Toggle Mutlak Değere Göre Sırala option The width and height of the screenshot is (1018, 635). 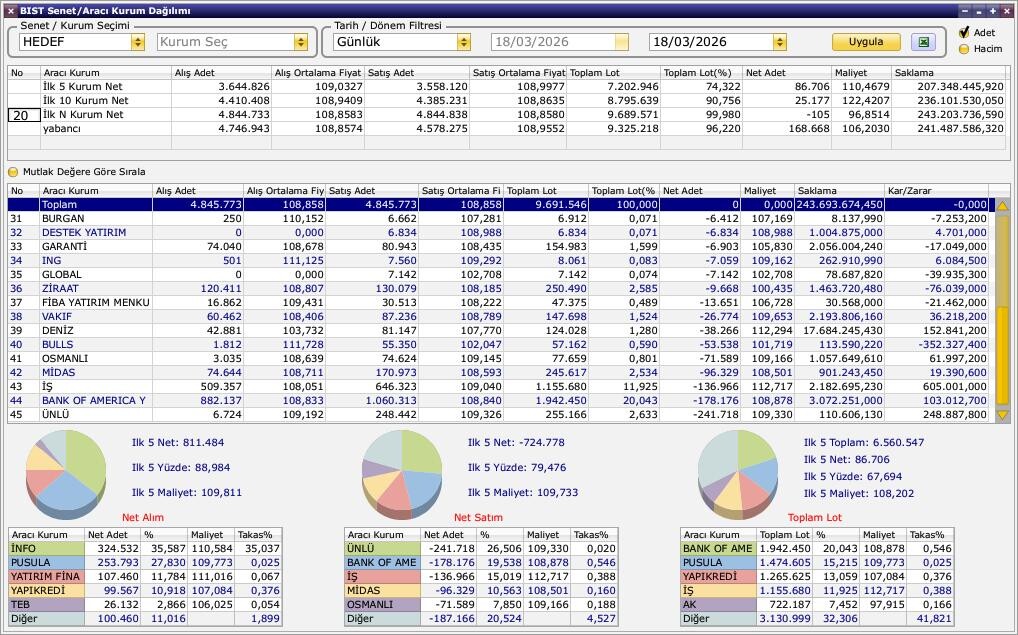pos(14,172)
